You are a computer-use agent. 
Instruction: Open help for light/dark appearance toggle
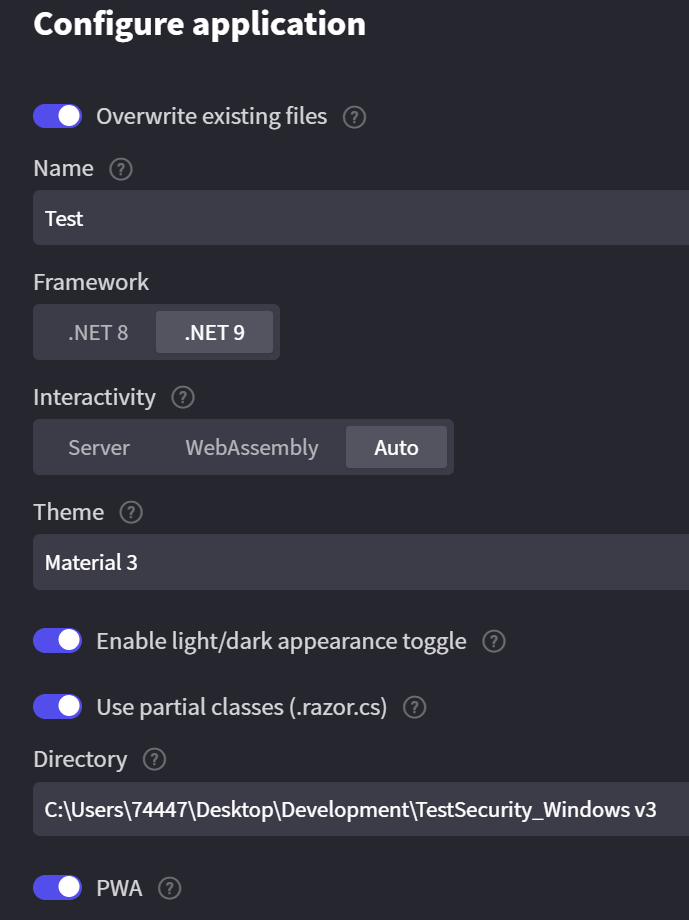click(x=493, y=641)
